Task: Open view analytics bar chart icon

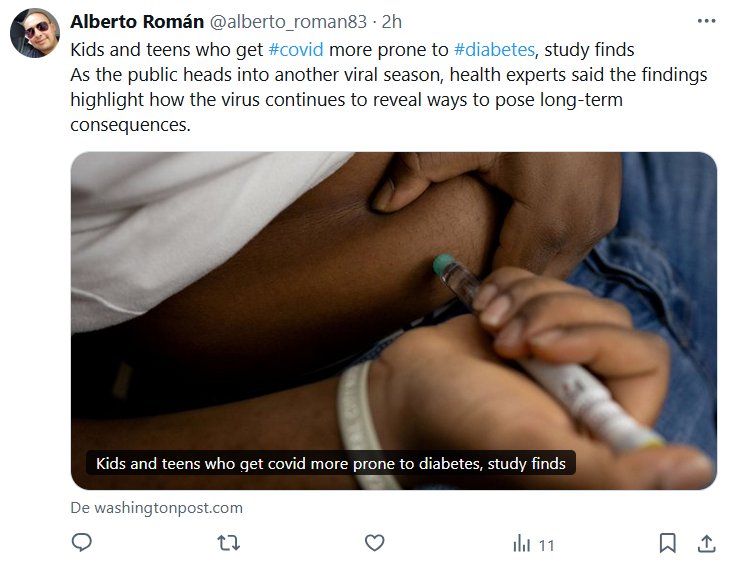Action: (x=522, y=544)
